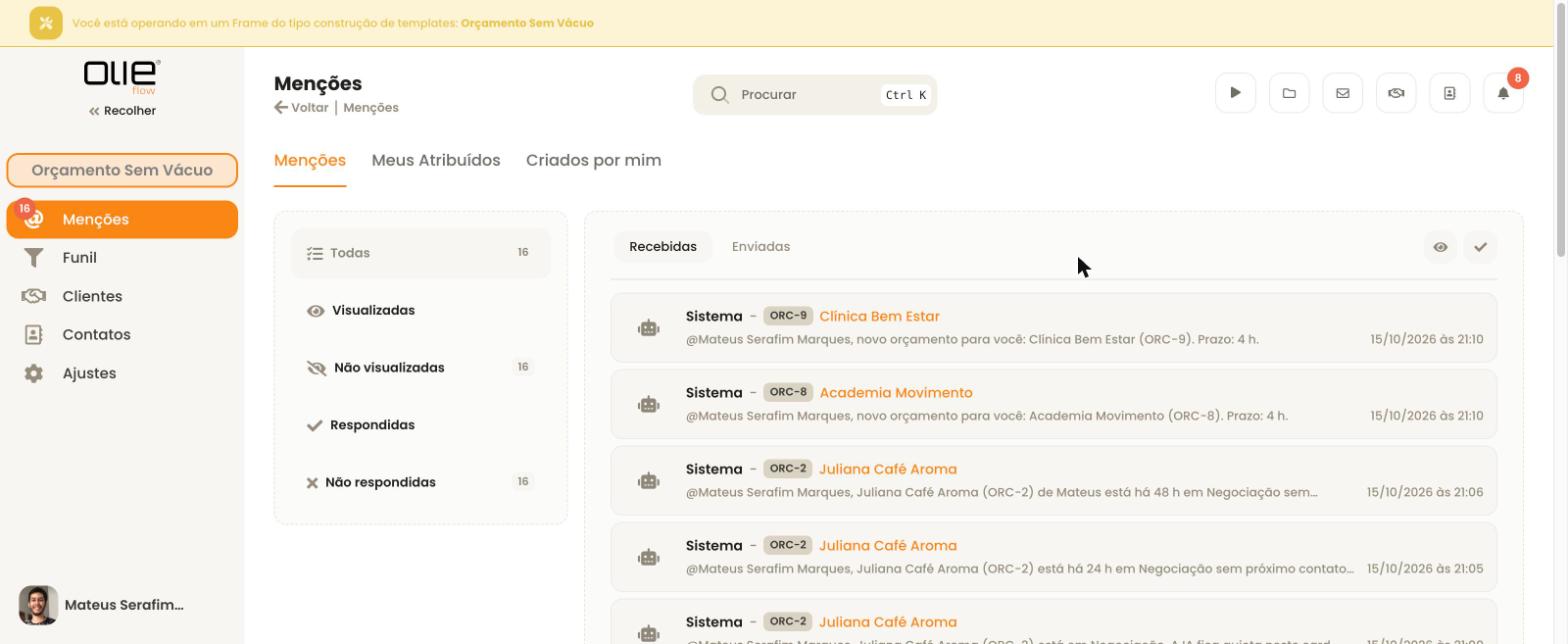Switch to the Enviadas tab

(x=761, y=247)
